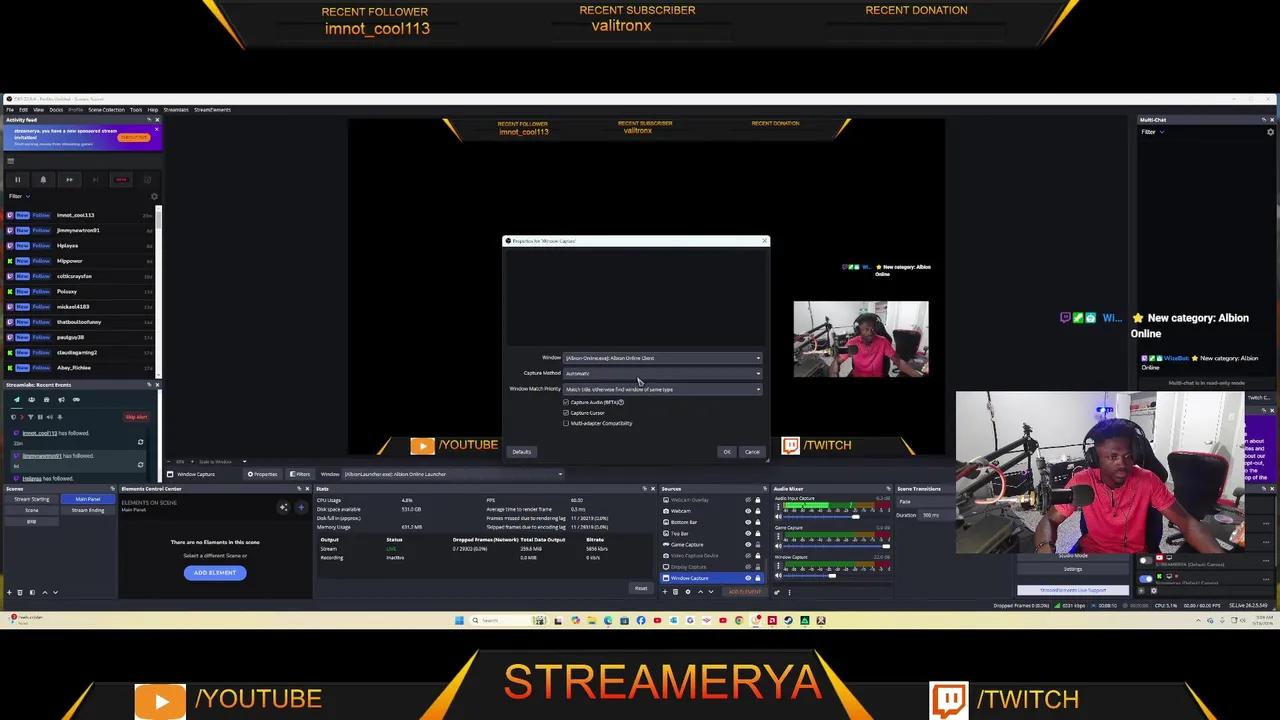Viewport: 1280px width, 720px height.
Task: Click the bell icon in Activity Feed
Action: coord(43,180)
